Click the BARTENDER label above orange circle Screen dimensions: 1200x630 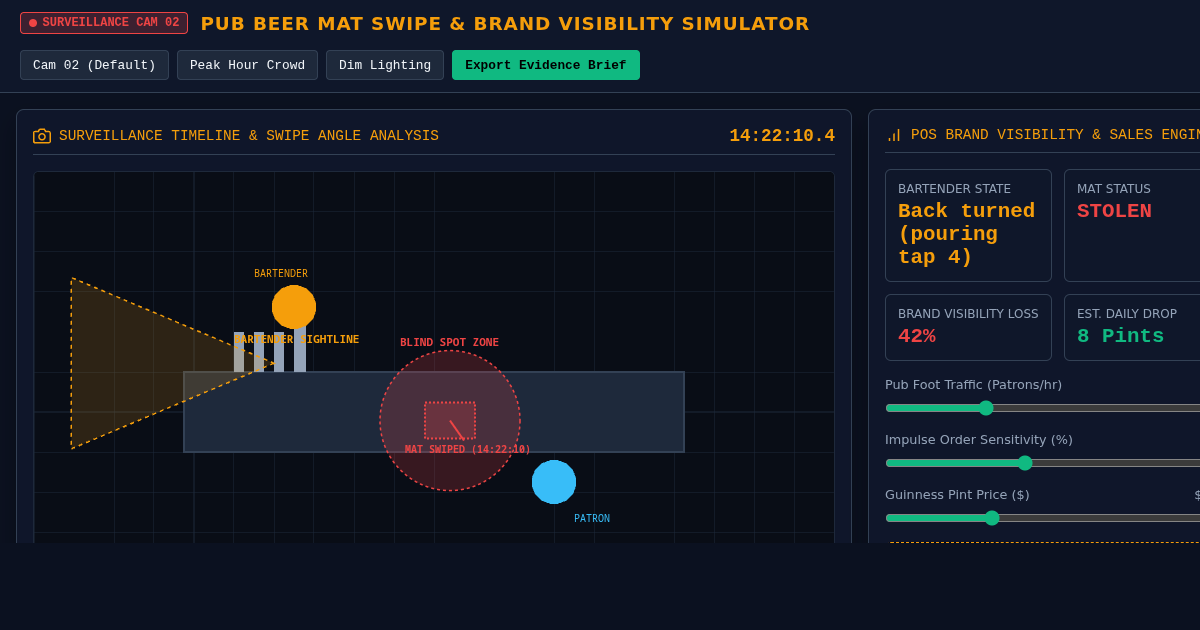click(281, 274)
